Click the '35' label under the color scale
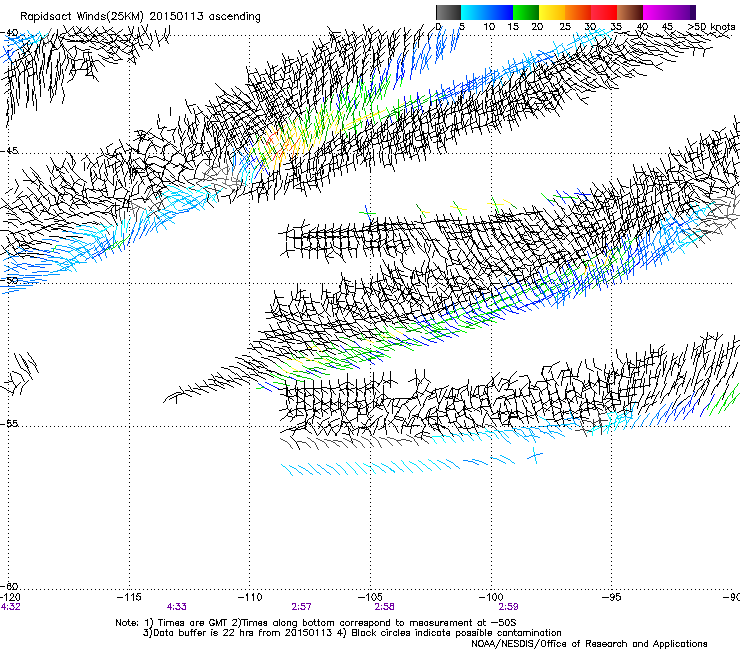The width and height of the screenshot is (740, 650). (616, 27)
